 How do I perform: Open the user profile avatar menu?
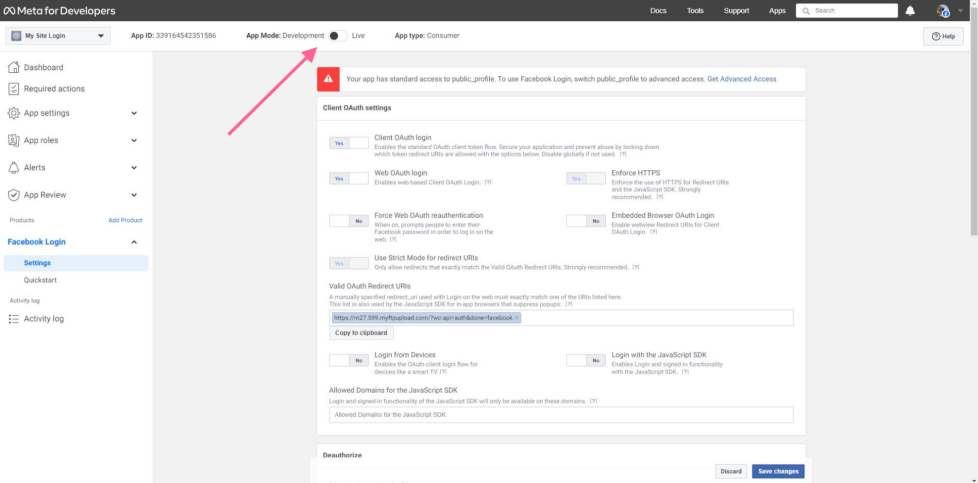942,11
